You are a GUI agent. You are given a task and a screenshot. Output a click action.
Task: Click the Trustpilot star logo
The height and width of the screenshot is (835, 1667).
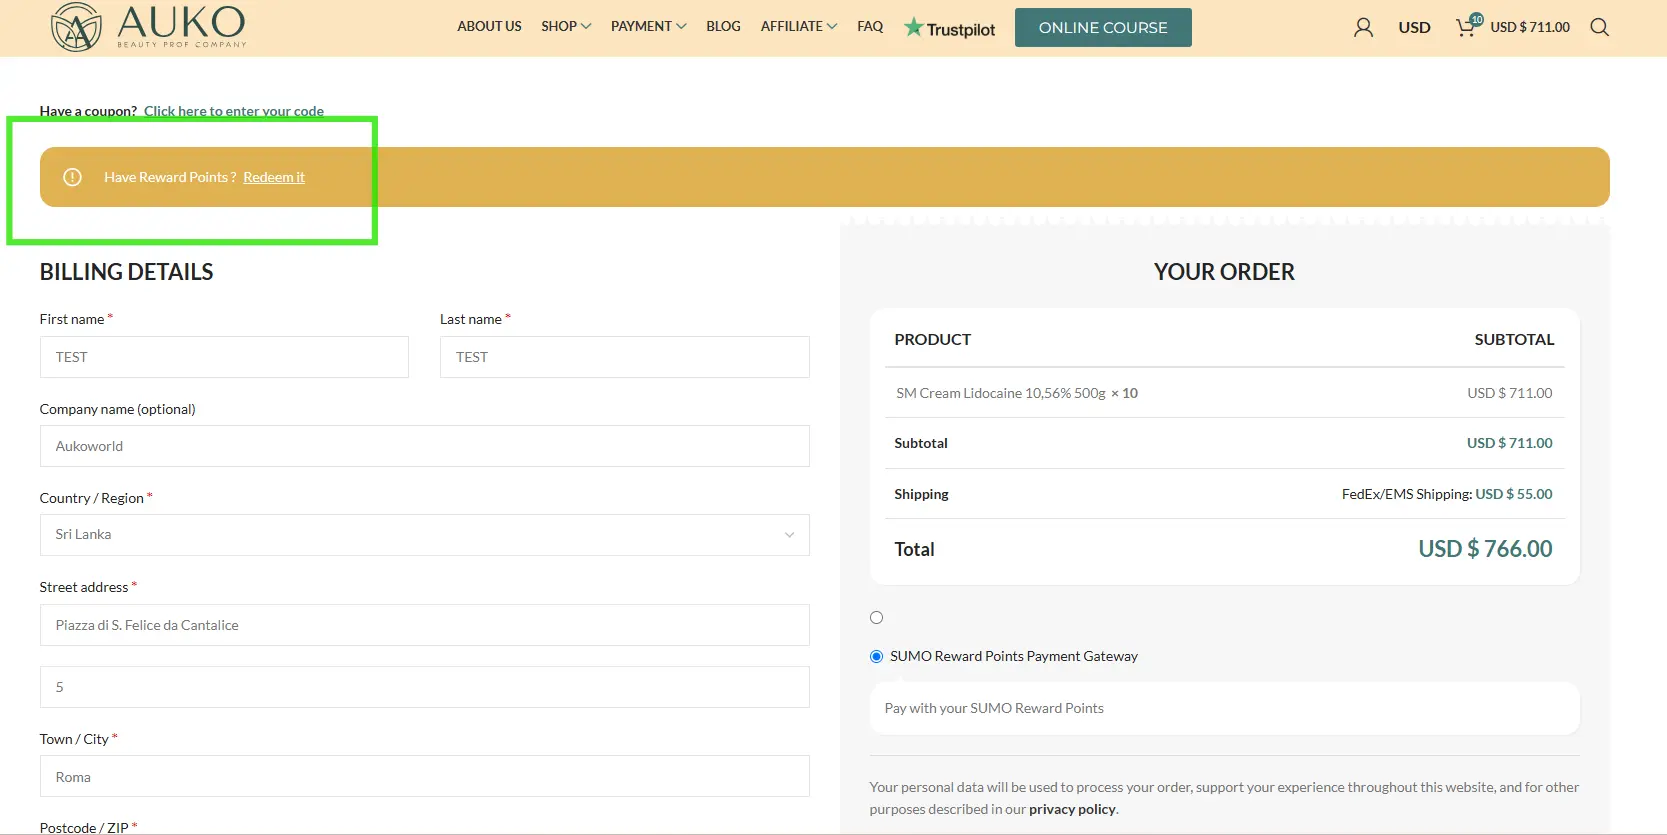pos(949,28)
